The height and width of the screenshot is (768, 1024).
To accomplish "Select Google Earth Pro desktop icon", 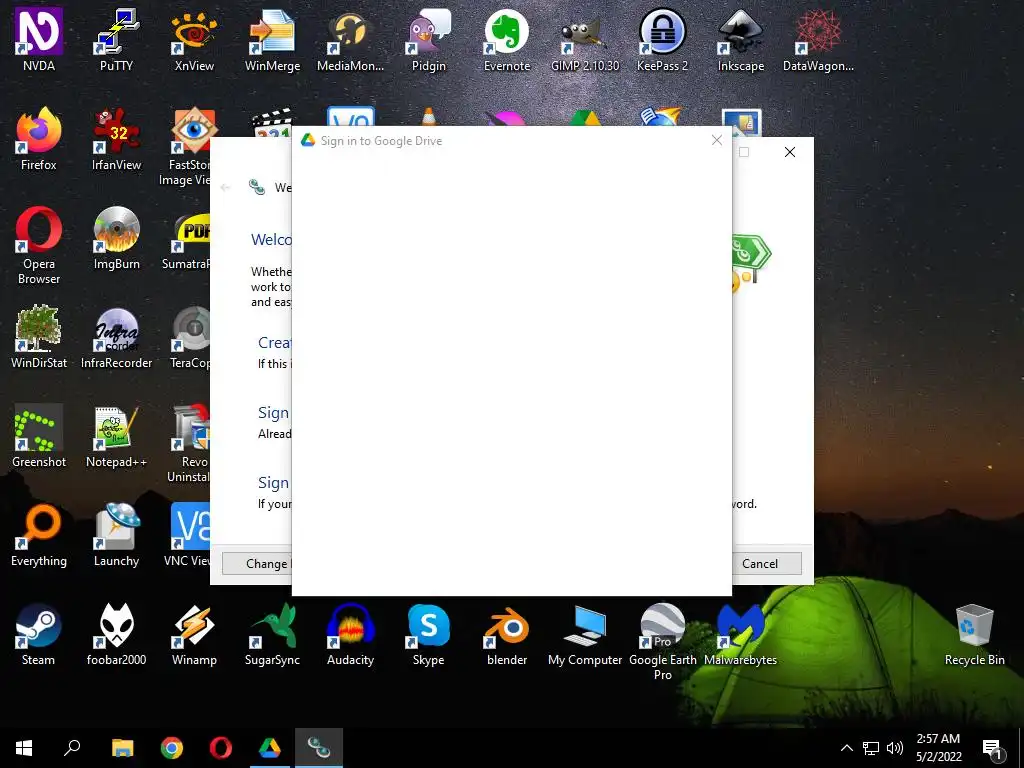I will click(662, 641).
